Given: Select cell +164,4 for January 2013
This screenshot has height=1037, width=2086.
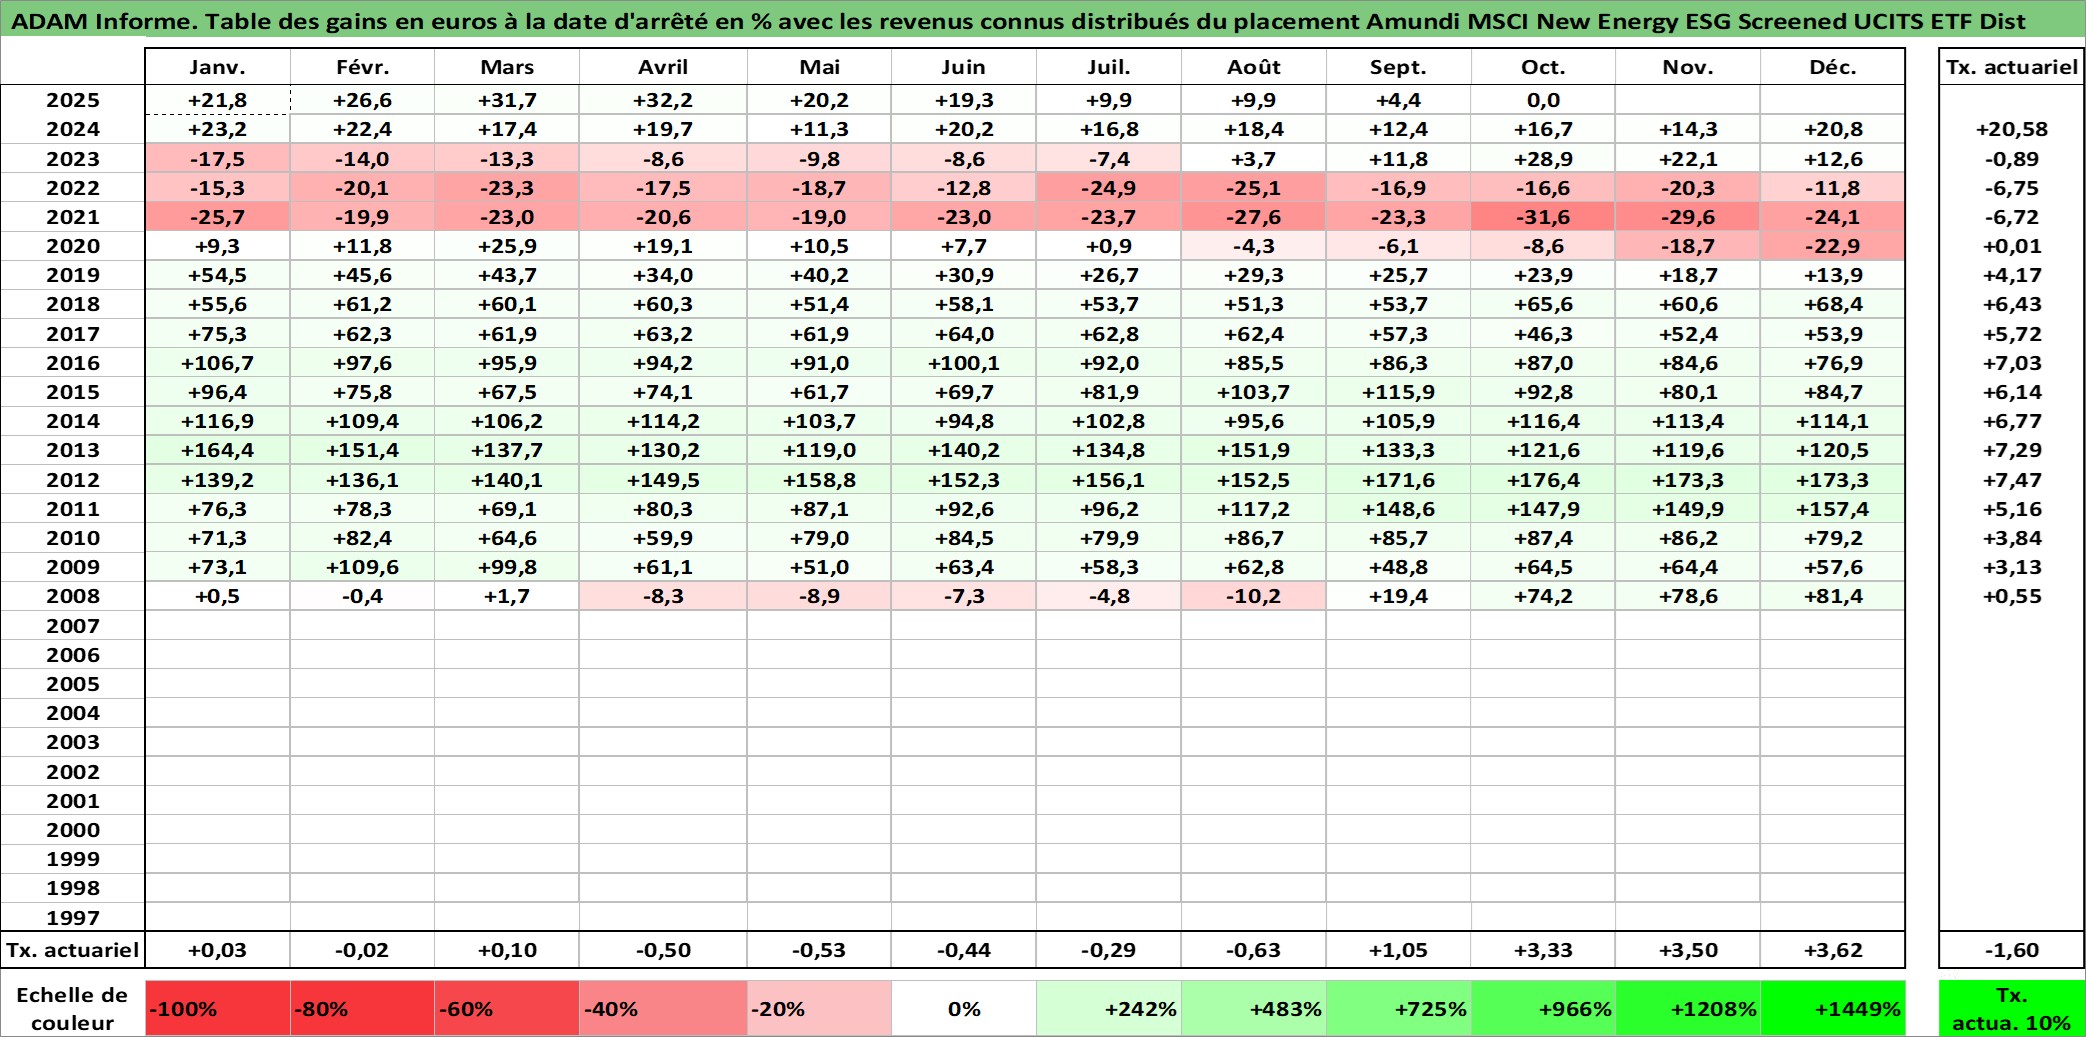Looking at the screenshot, I should pos(217,450).
